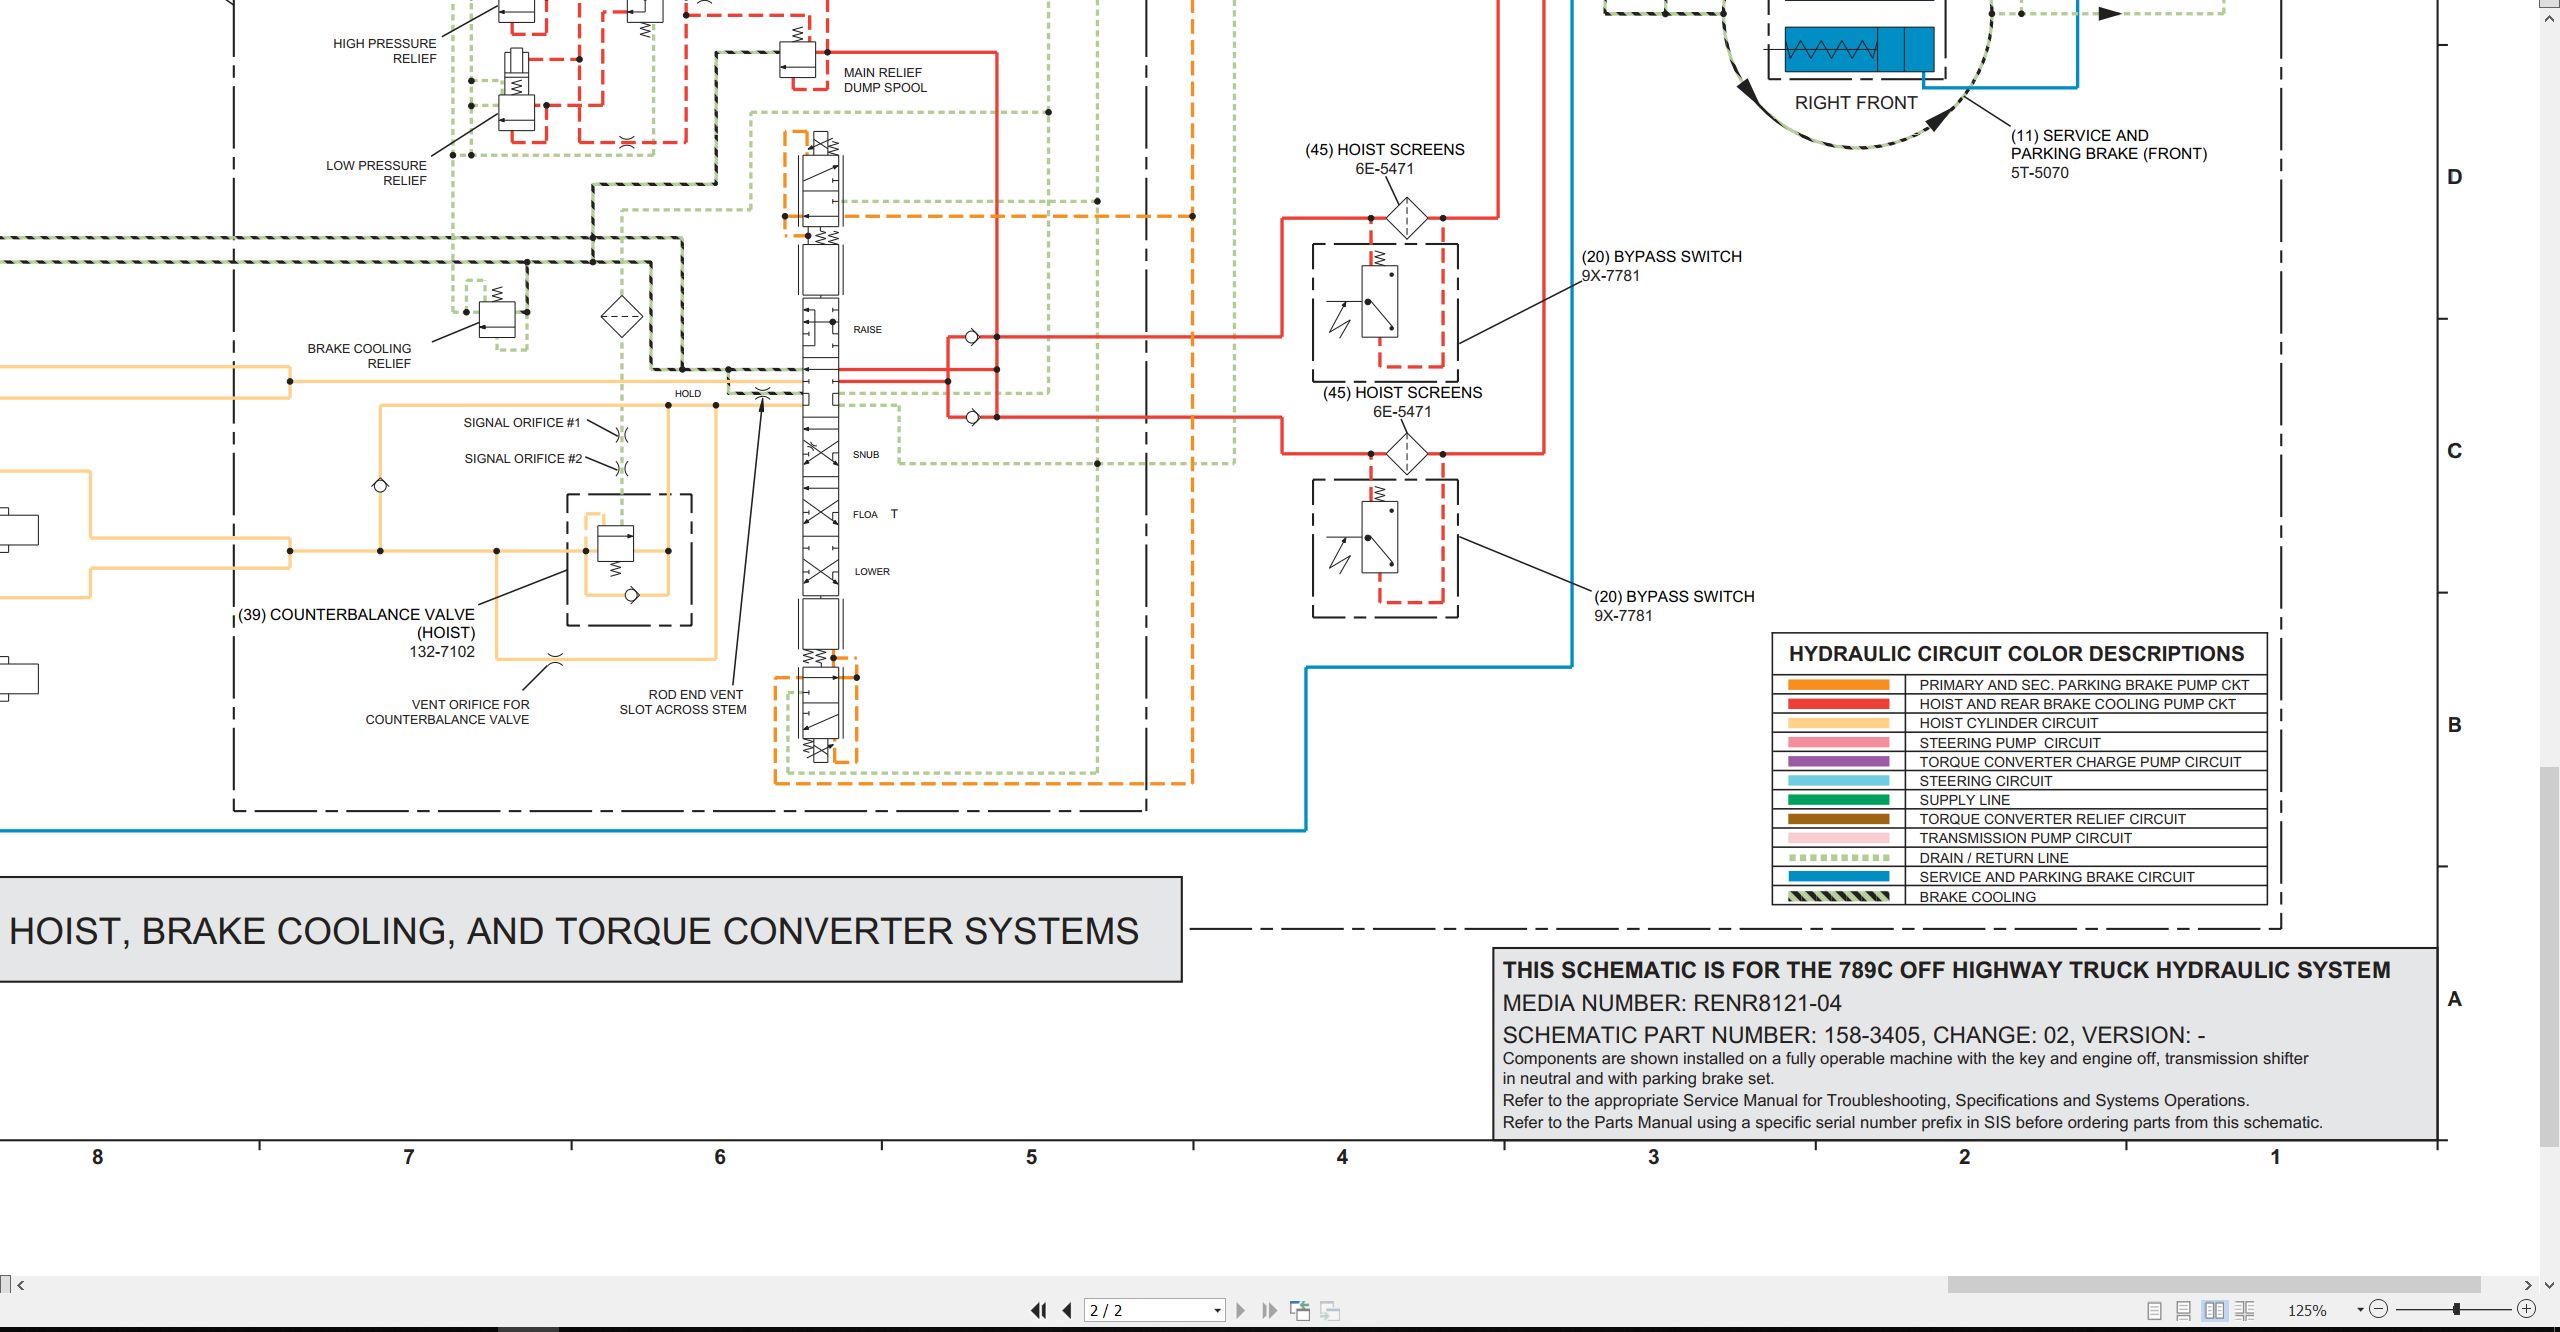2560x1332 pixels.
Task: Switch to continuous facing view
Action: pos(2244,1310)
